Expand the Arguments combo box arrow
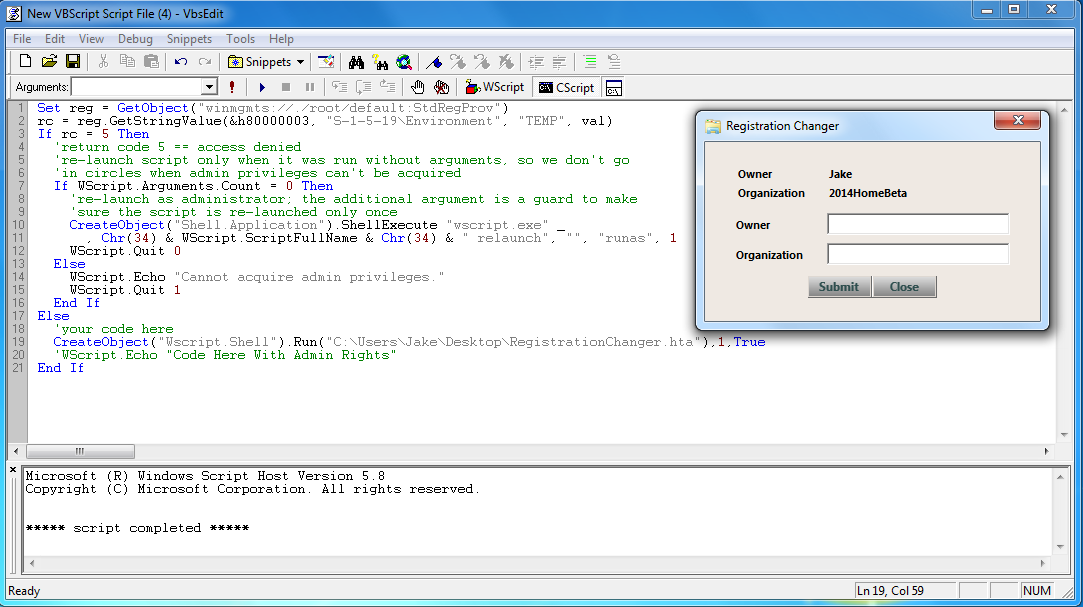1083x607 pixels. [209, 87]
